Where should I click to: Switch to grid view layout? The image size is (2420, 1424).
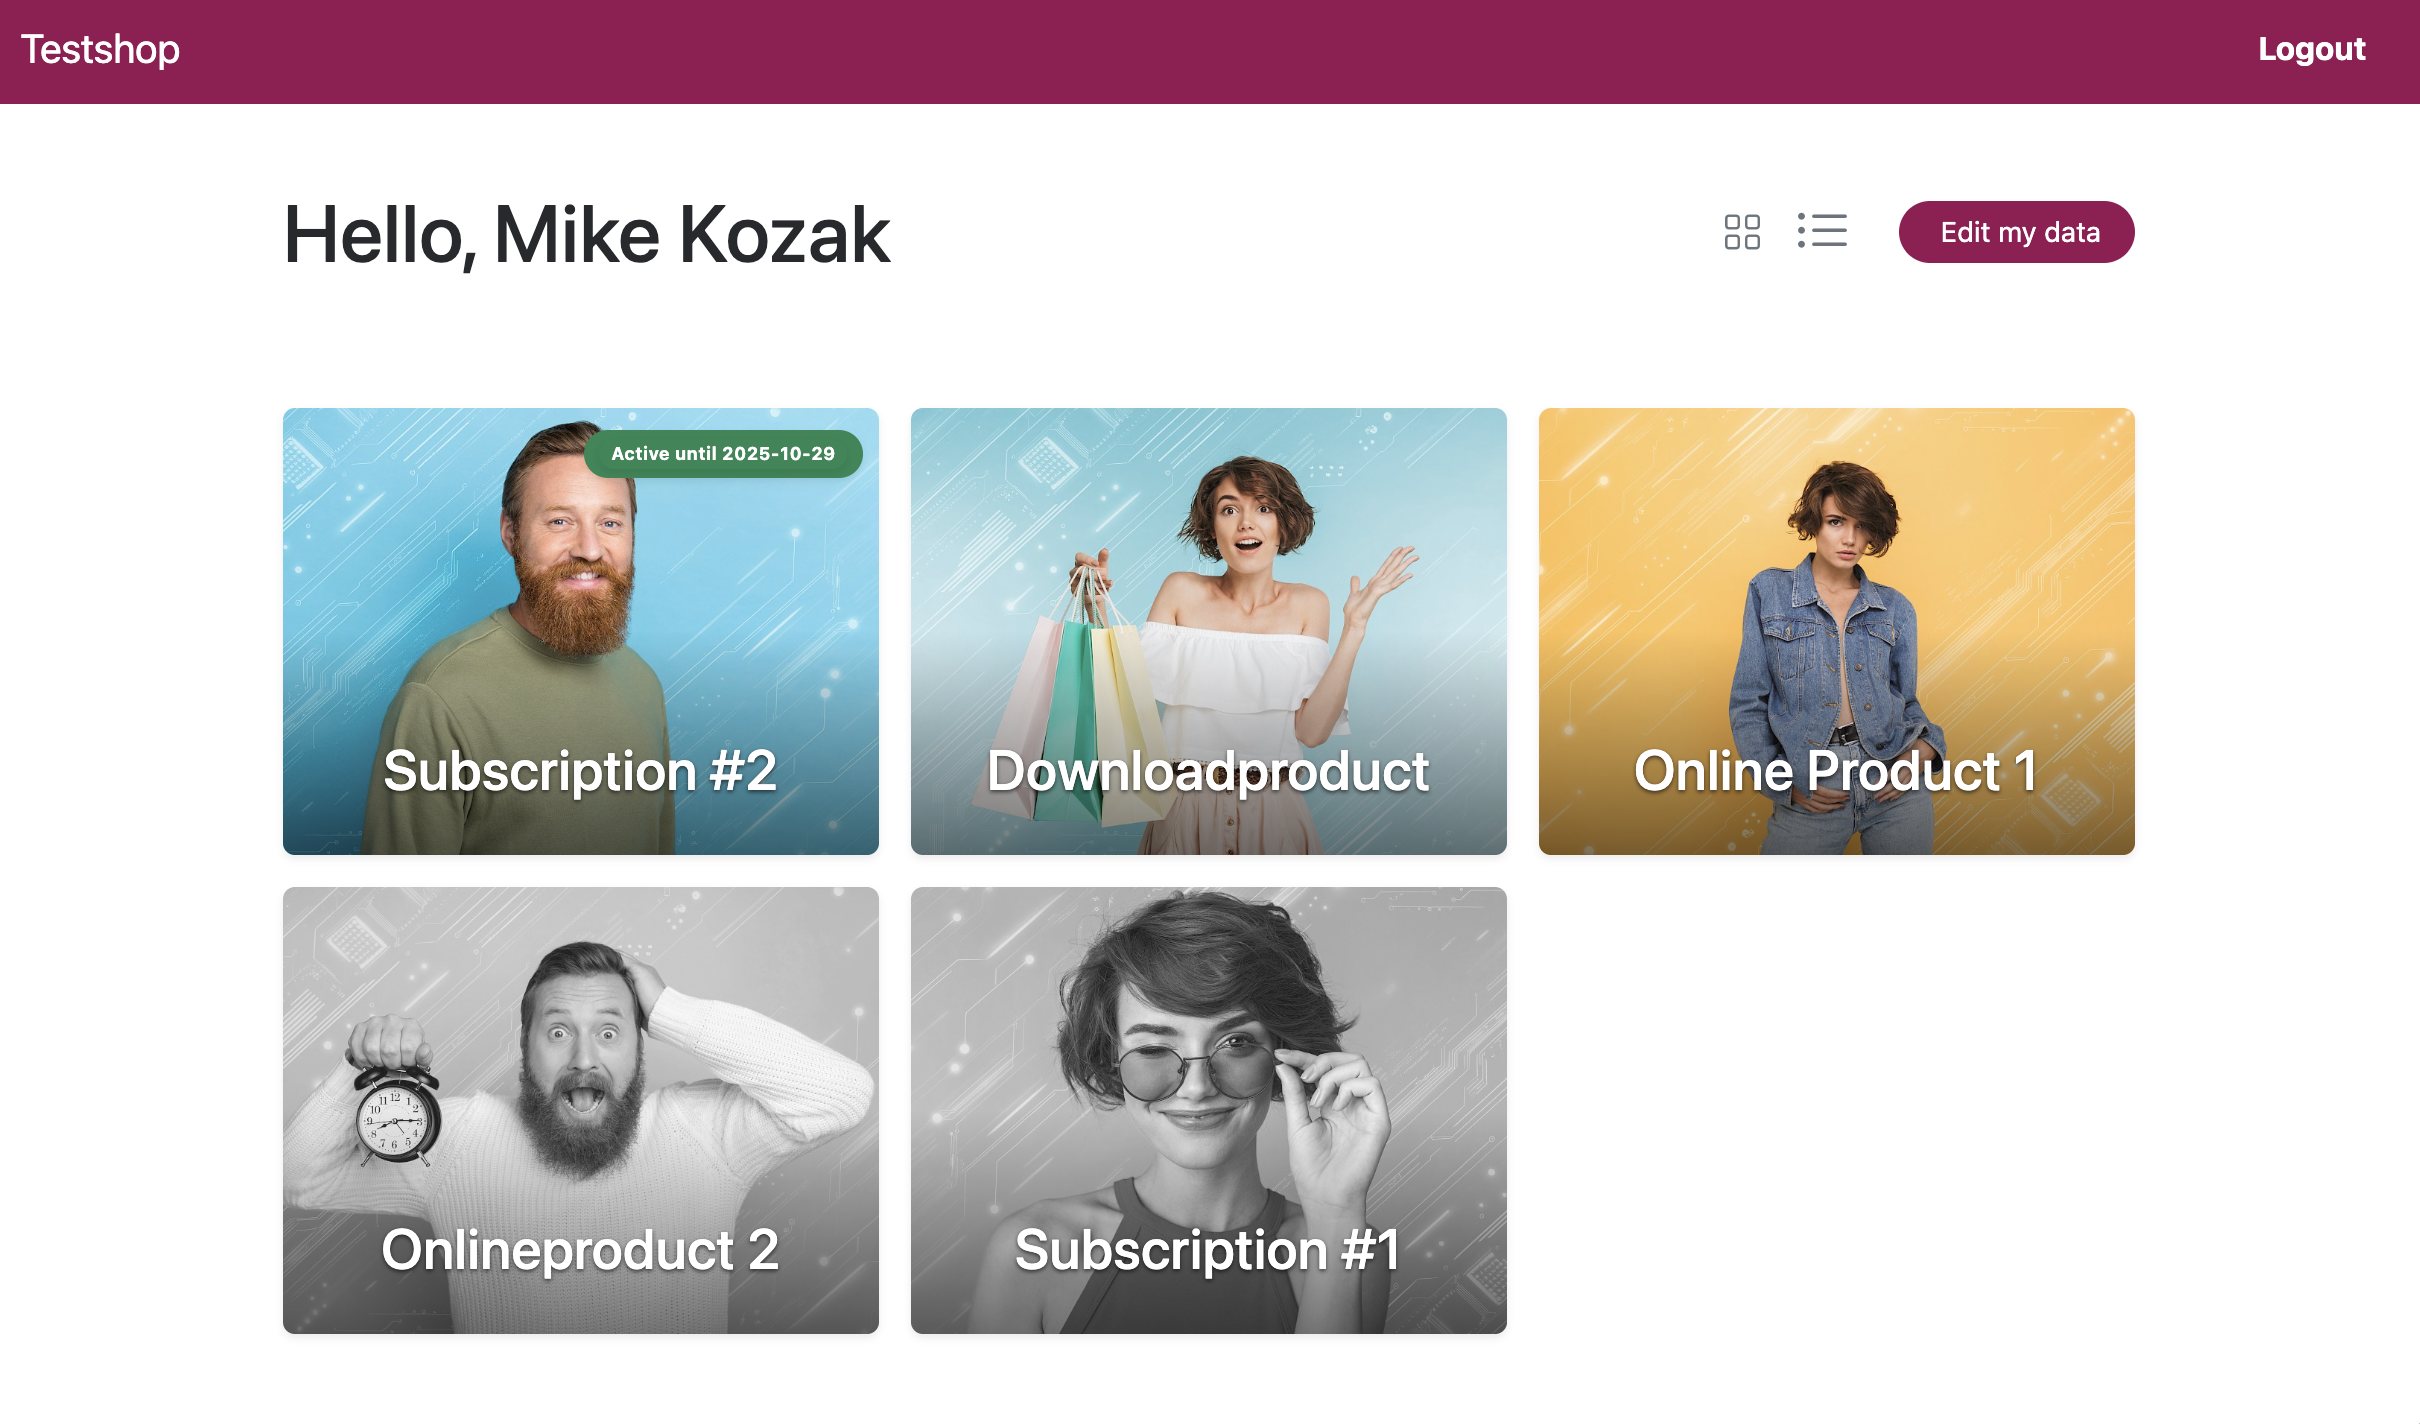(1742, 232)
